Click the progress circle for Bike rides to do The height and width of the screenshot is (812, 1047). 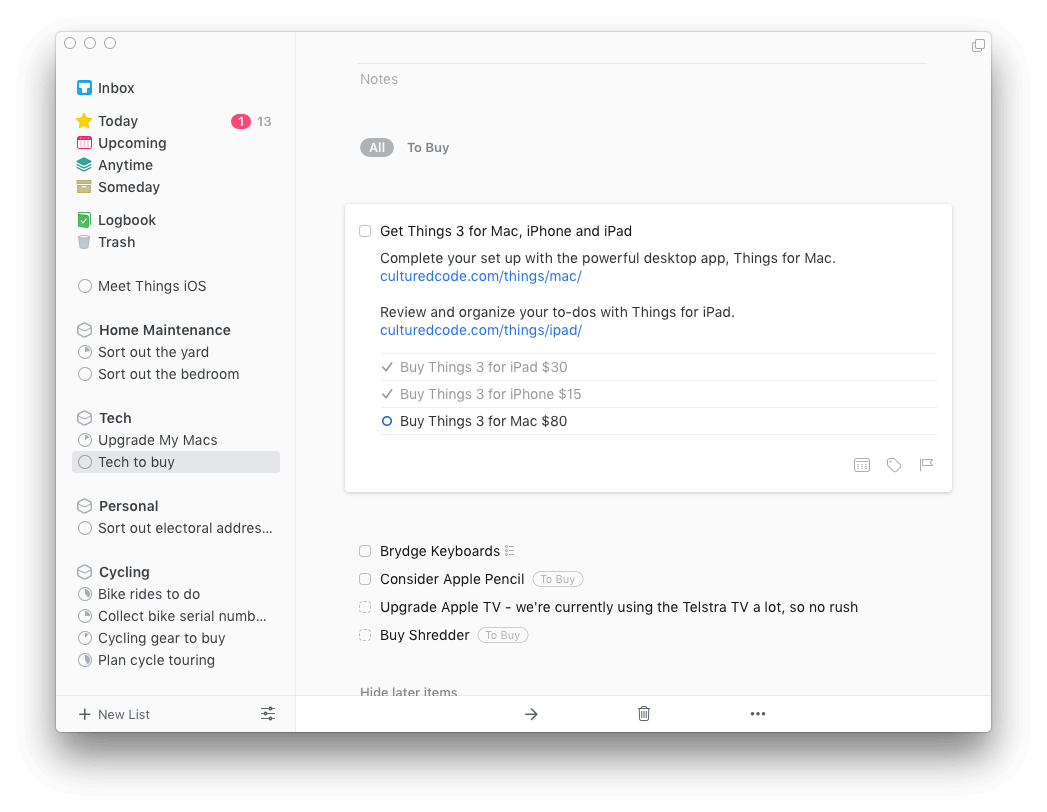85,594
